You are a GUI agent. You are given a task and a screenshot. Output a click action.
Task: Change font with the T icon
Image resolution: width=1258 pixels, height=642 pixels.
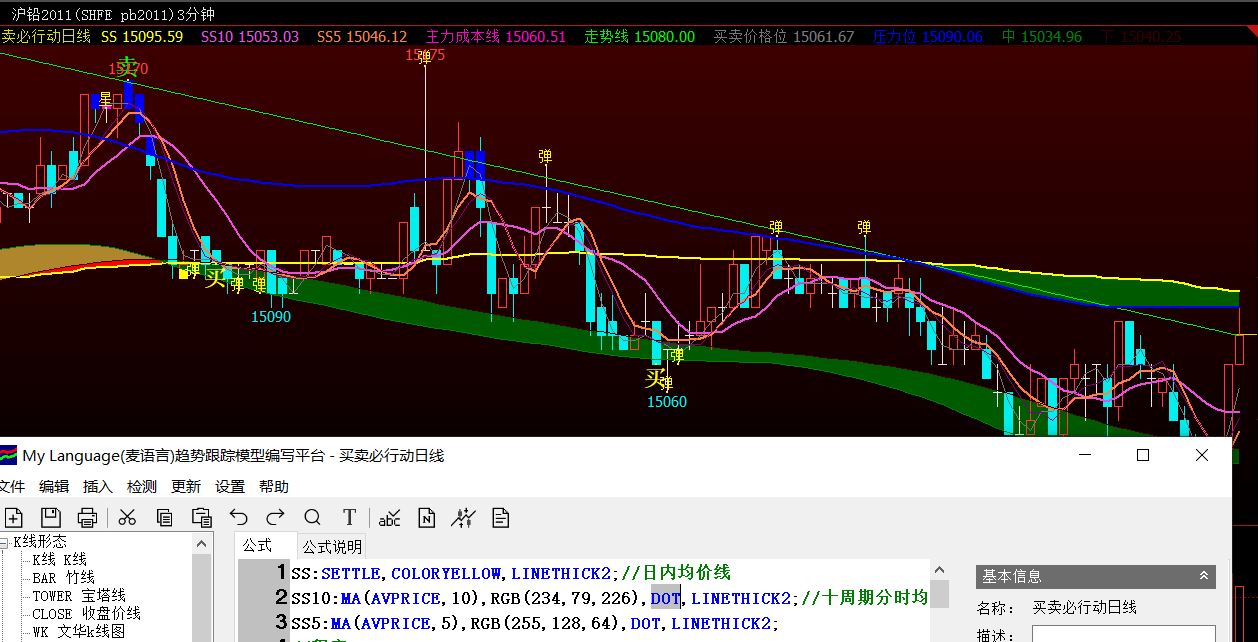(349, 517)
